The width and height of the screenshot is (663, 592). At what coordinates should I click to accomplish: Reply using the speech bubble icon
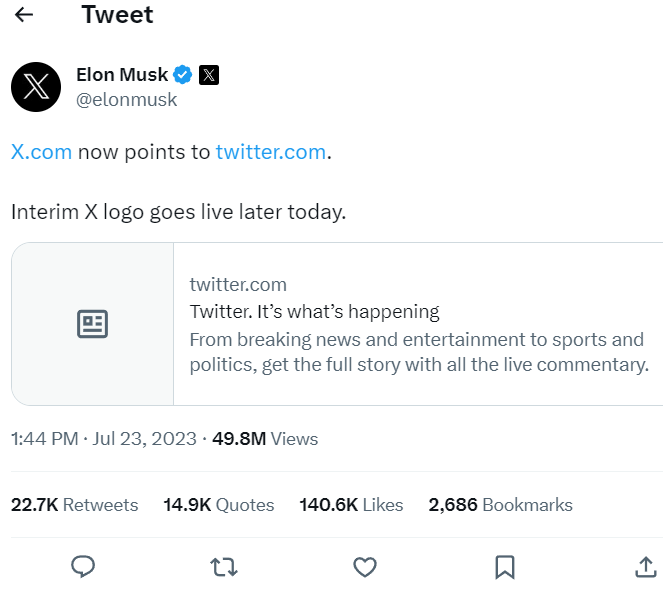point(83,567)
